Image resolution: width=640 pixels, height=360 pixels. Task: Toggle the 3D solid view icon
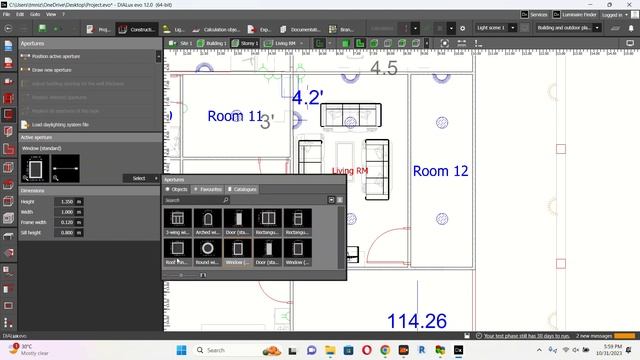pos(345,43)
